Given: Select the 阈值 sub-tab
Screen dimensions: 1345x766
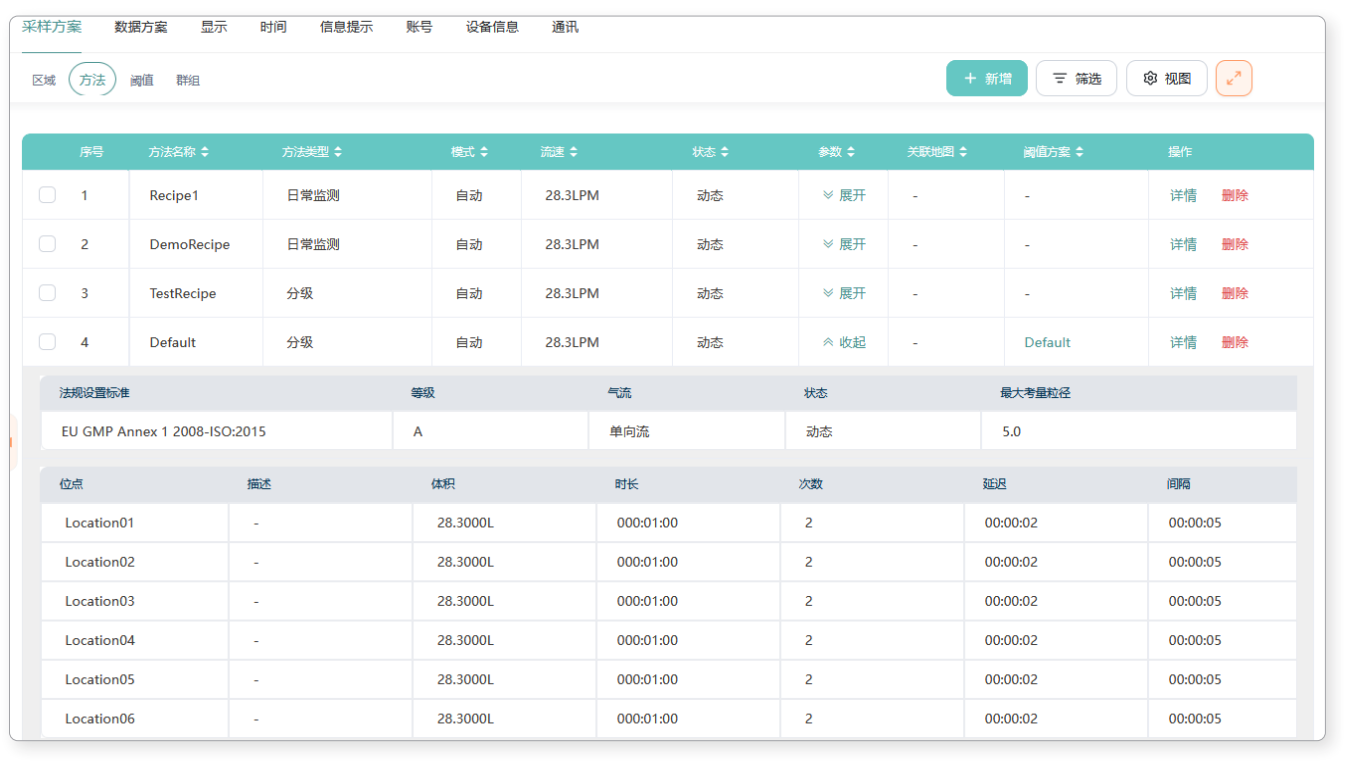Looking at the screenshot, I should pyautogui.click(x=142, y=80).
